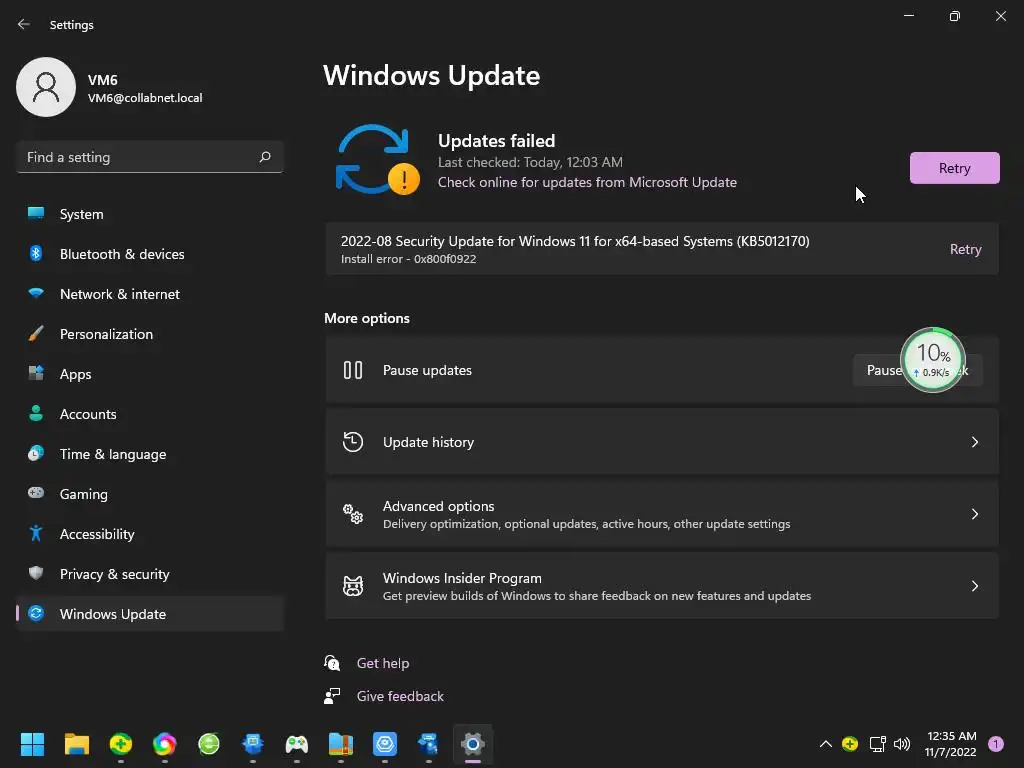The height and width of the screenshot is (768, 1024).
Task: Check online for updates from Microsoft Update
Action: pyautogui.click(x=587, y=182)
